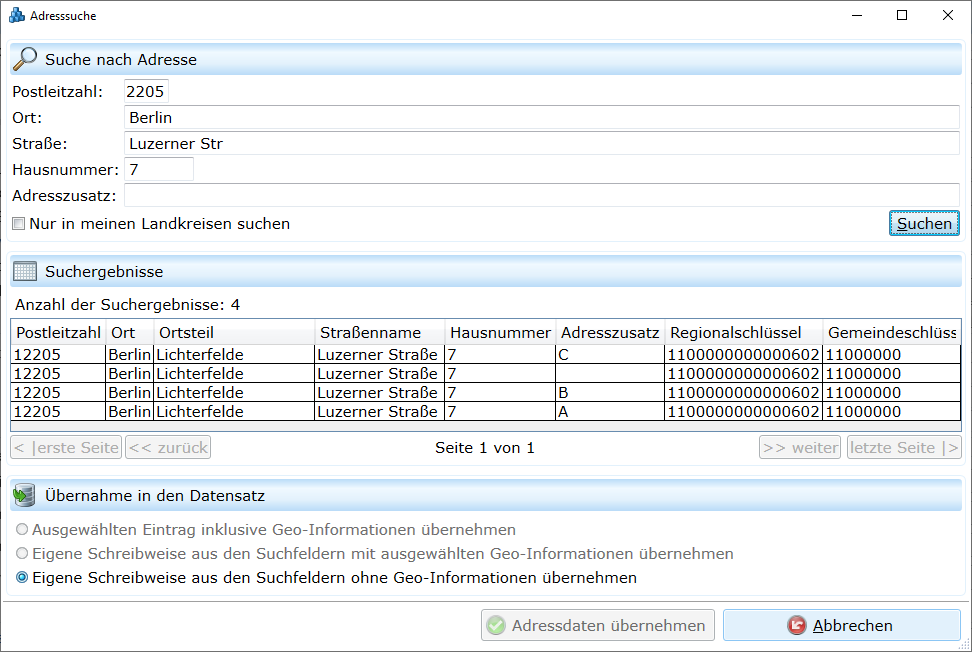The image size is (972, 652).
Task: Click the Ortsteil column header
Action: coord(233,332)
